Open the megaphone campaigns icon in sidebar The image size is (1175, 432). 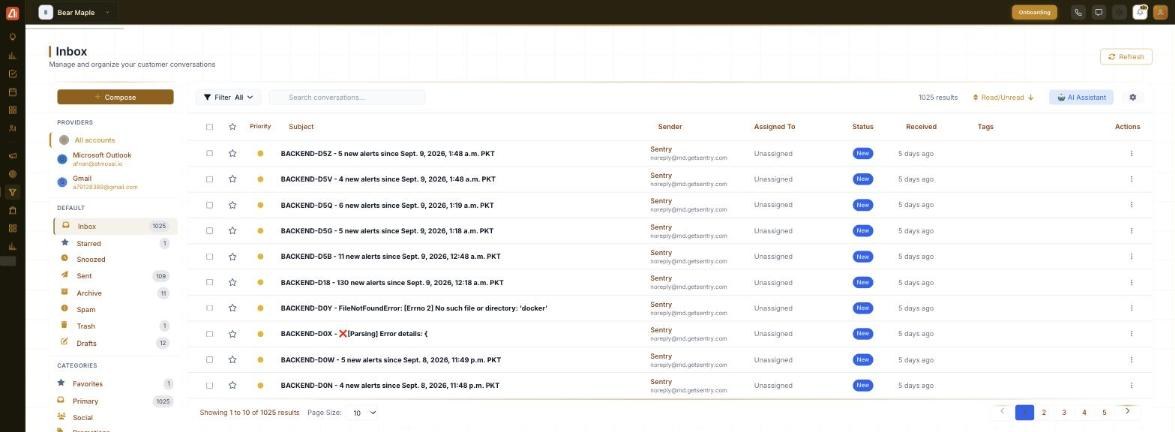pyautogui.click(x=12, y=155)
